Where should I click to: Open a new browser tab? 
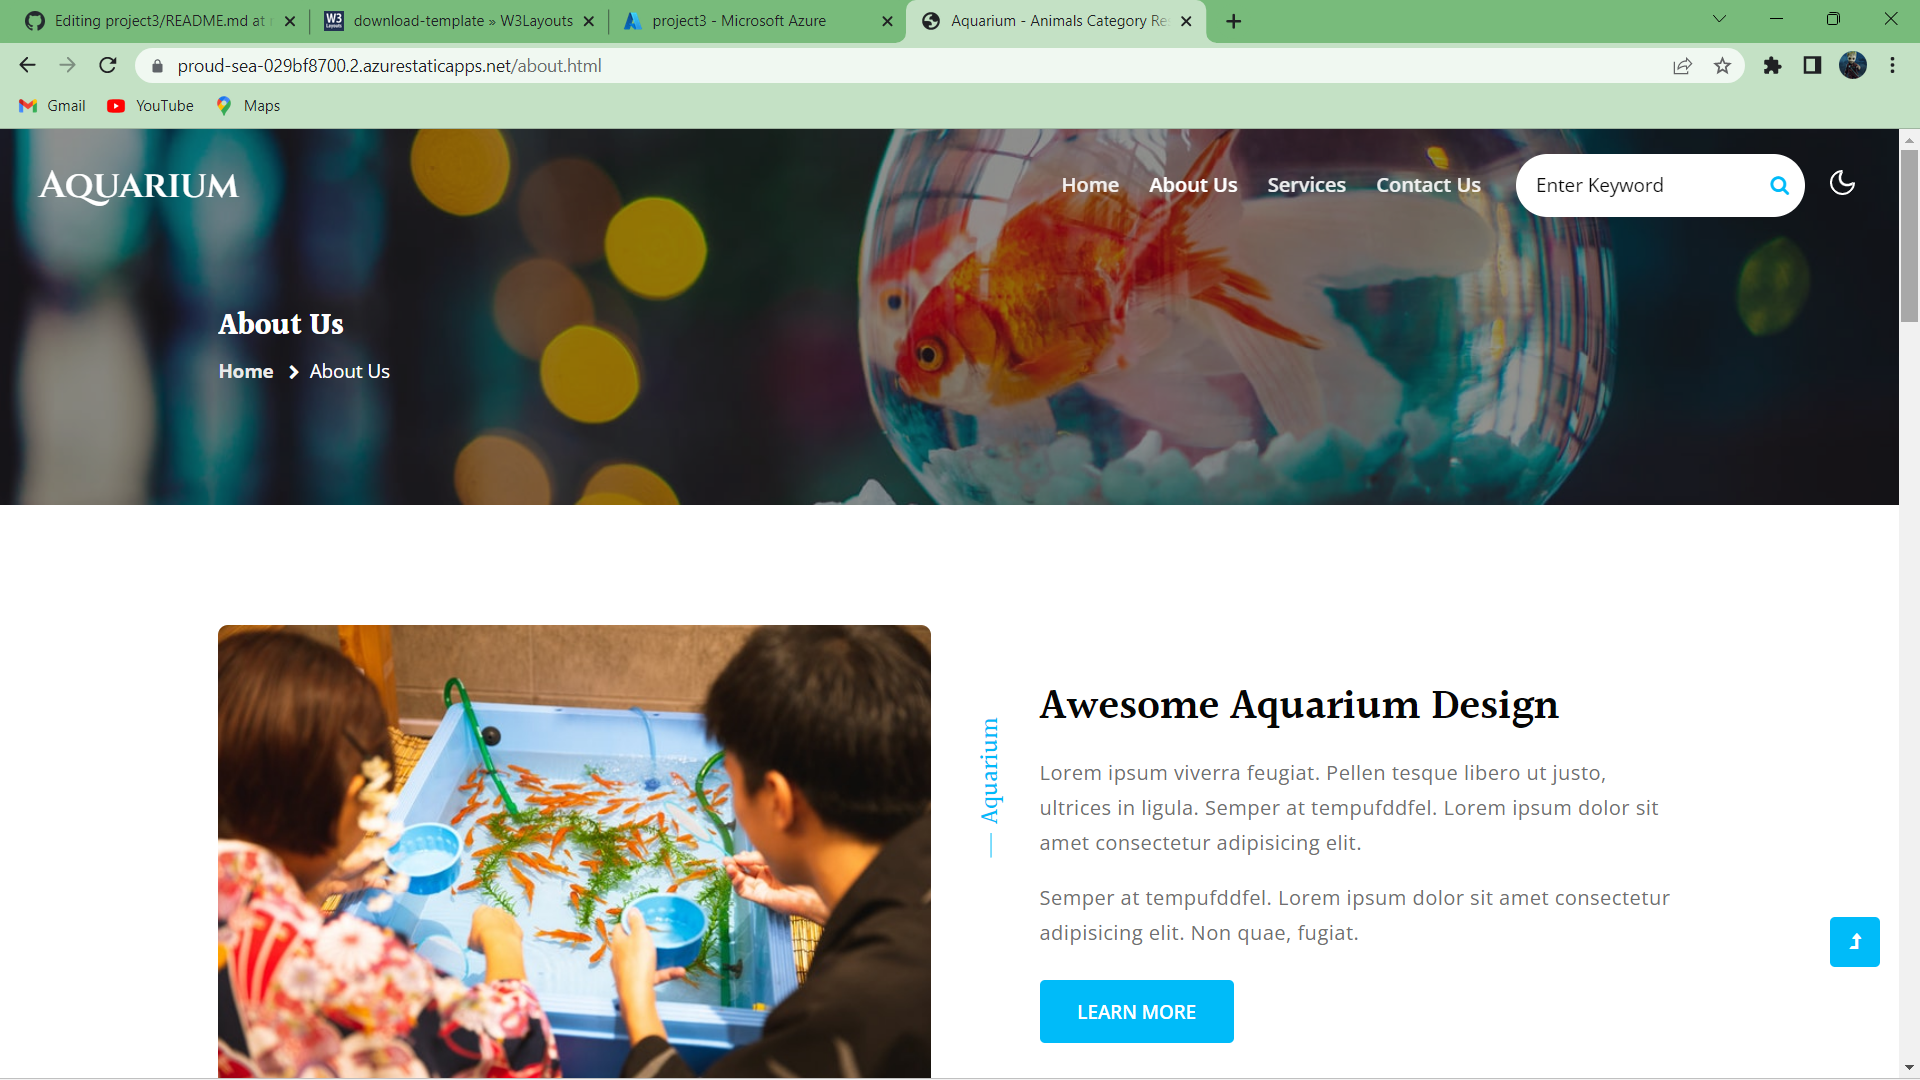(1234, 21)
